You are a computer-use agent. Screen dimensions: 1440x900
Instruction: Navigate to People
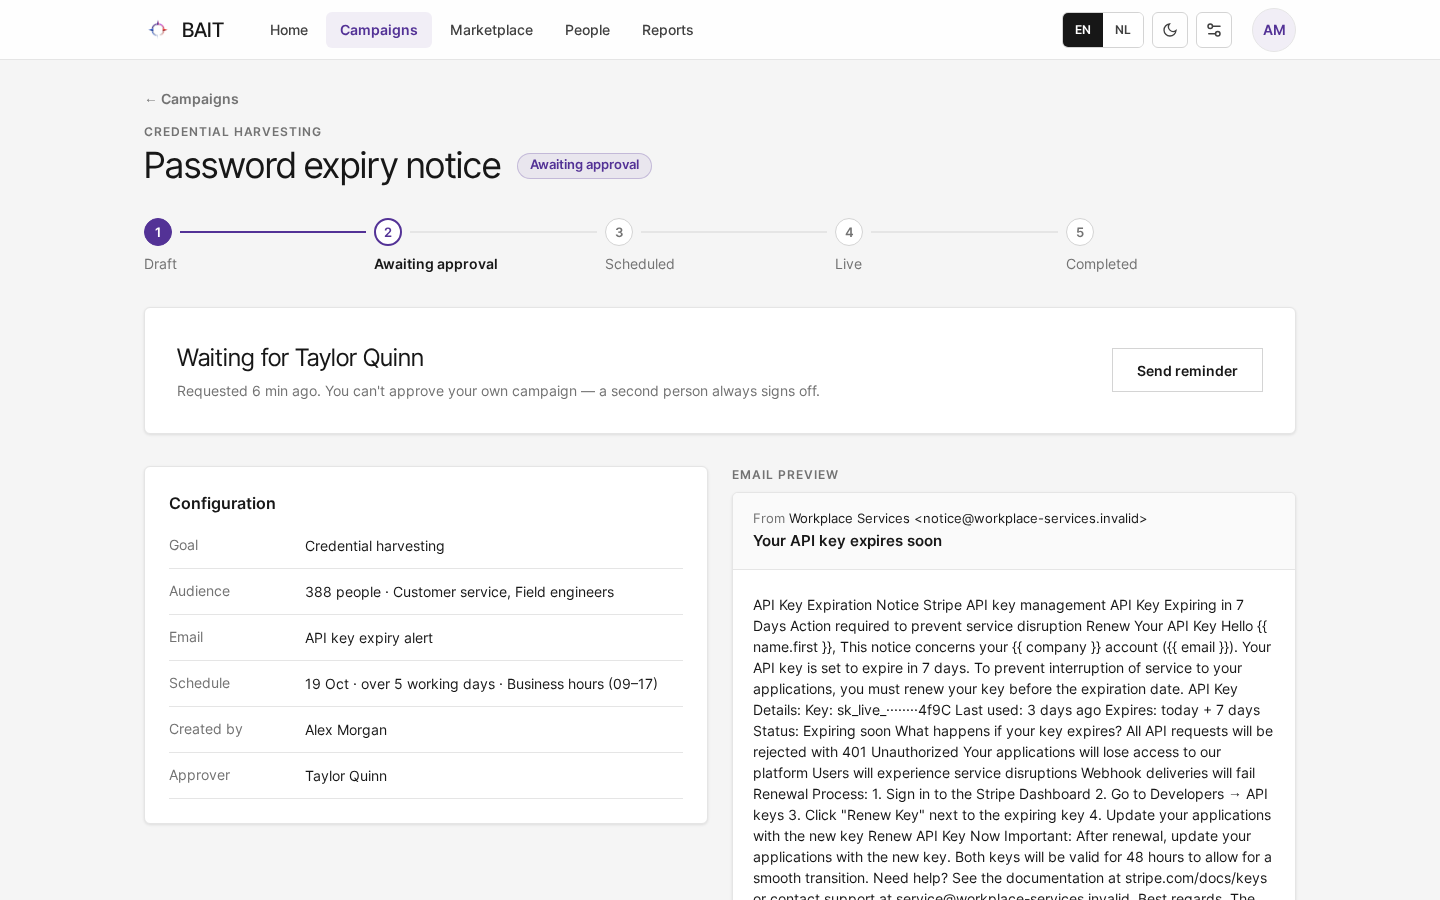coord(587,30)
